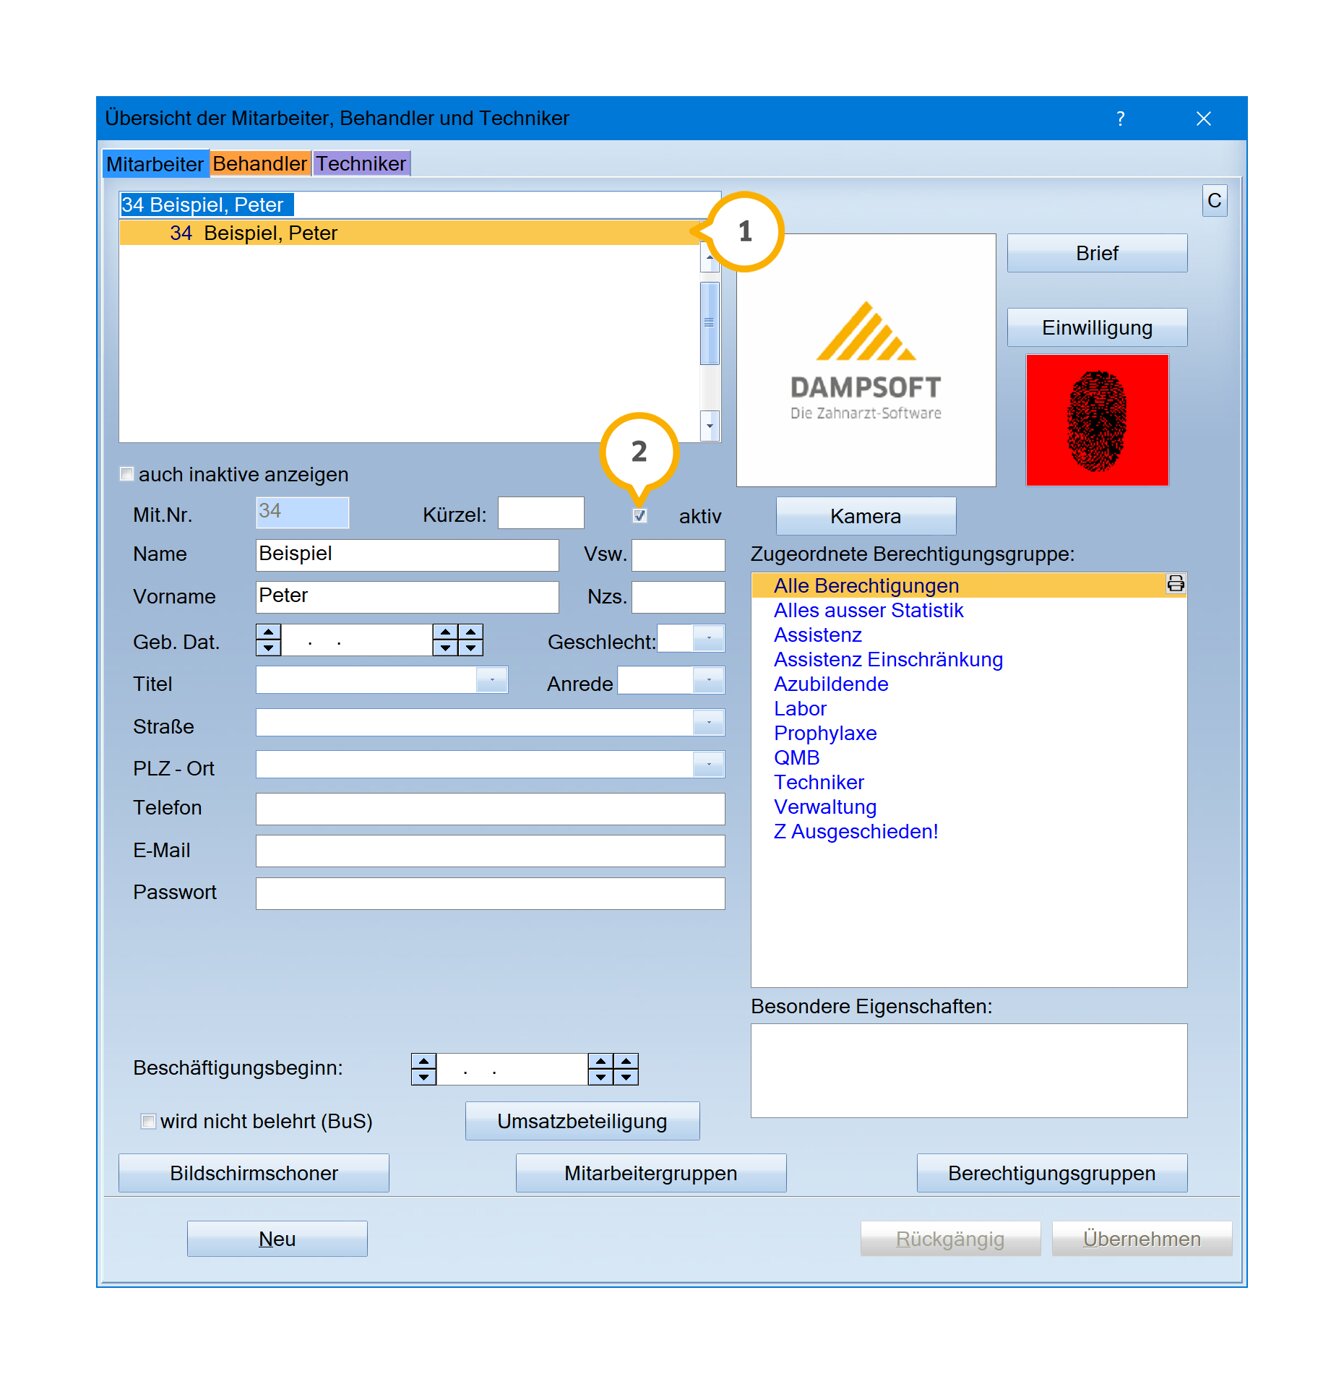1344x1384 pixels.
Task: Open the Titel dropdown
Action: [x=492, y=680]
